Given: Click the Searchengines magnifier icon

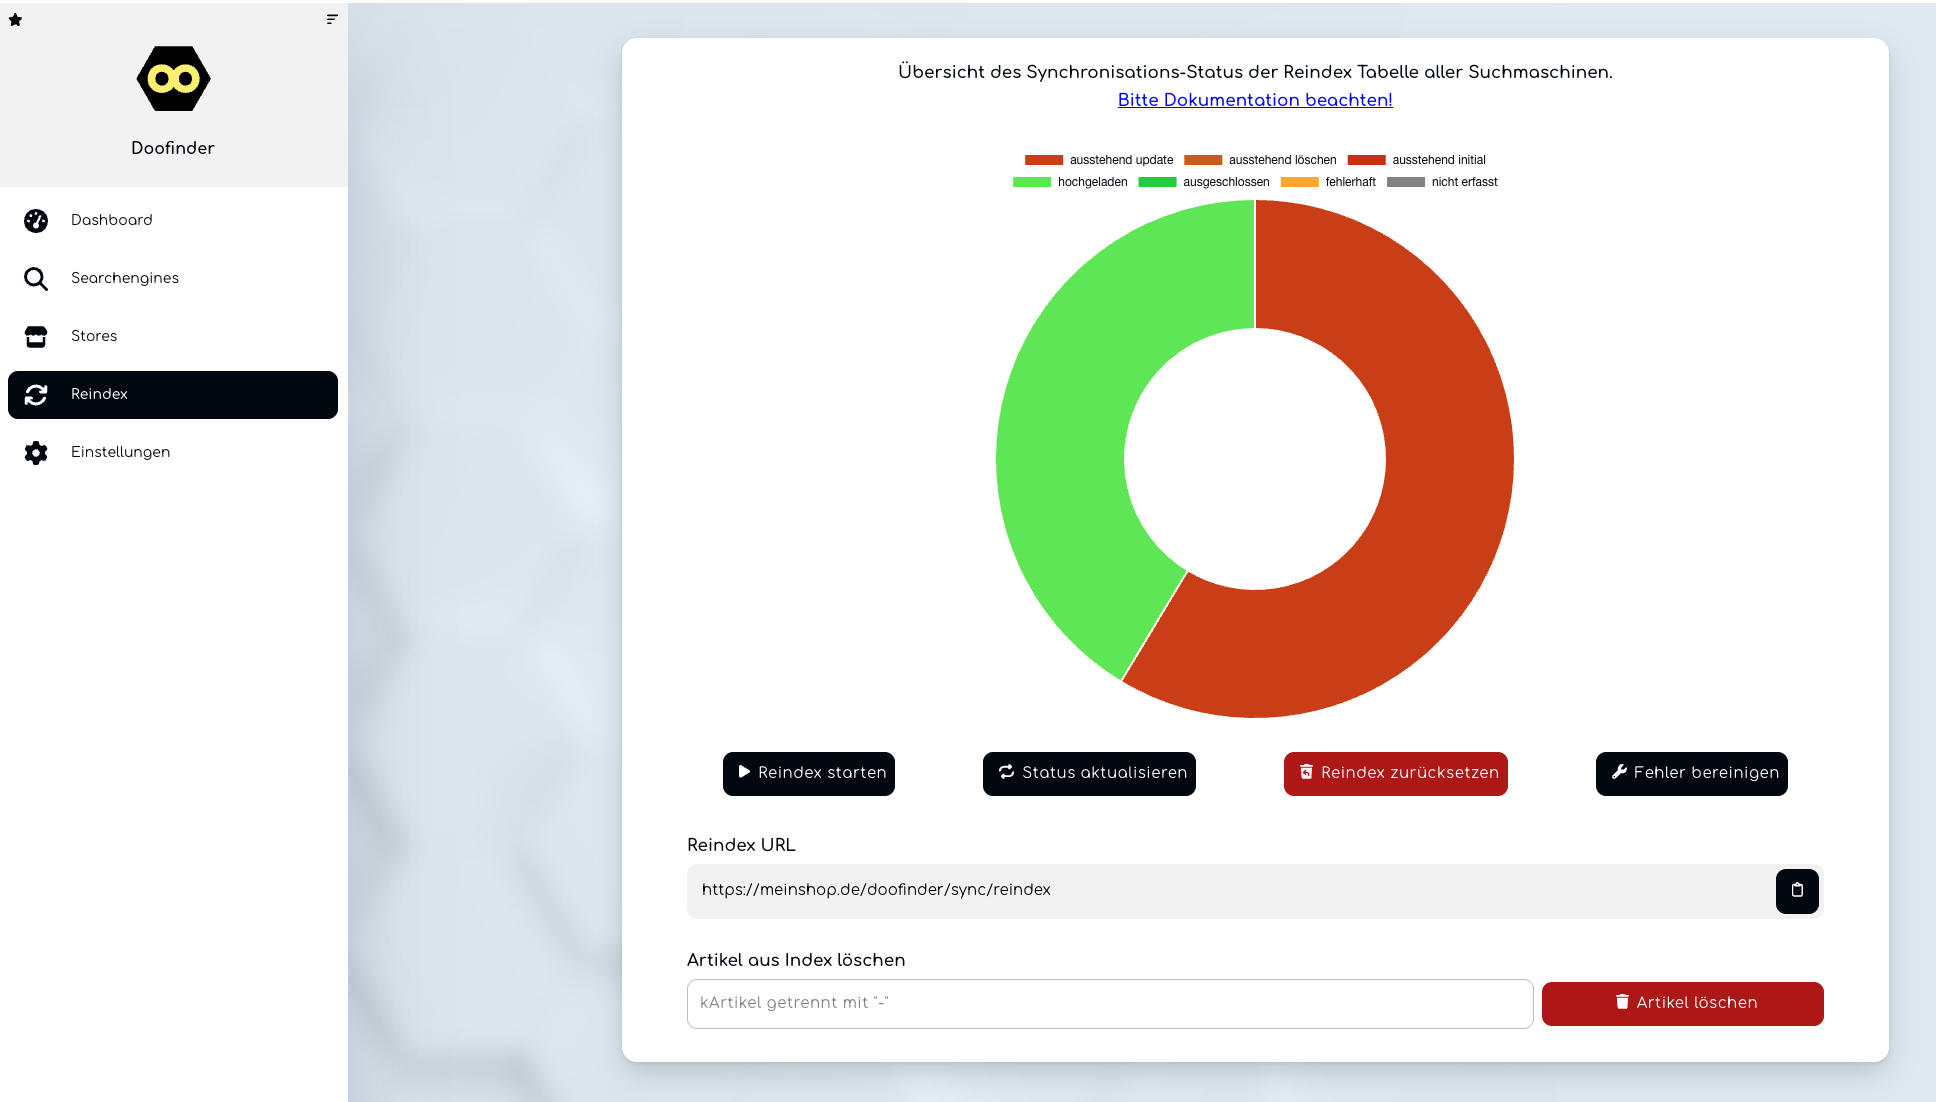Looking at the screenshot, I should (36, 279).
